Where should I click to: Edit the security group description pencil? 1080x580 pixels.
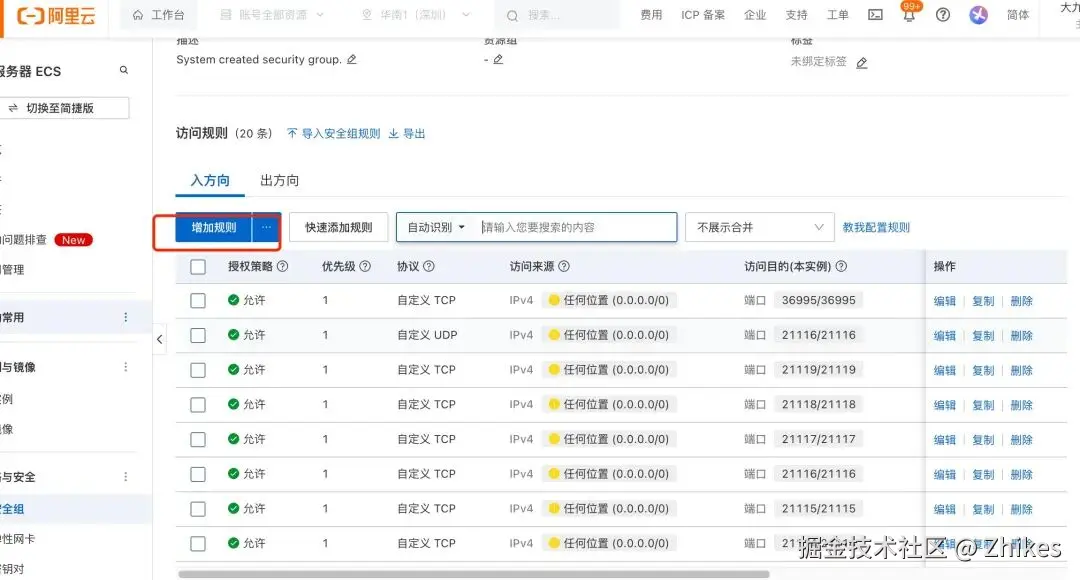[352, 59]
